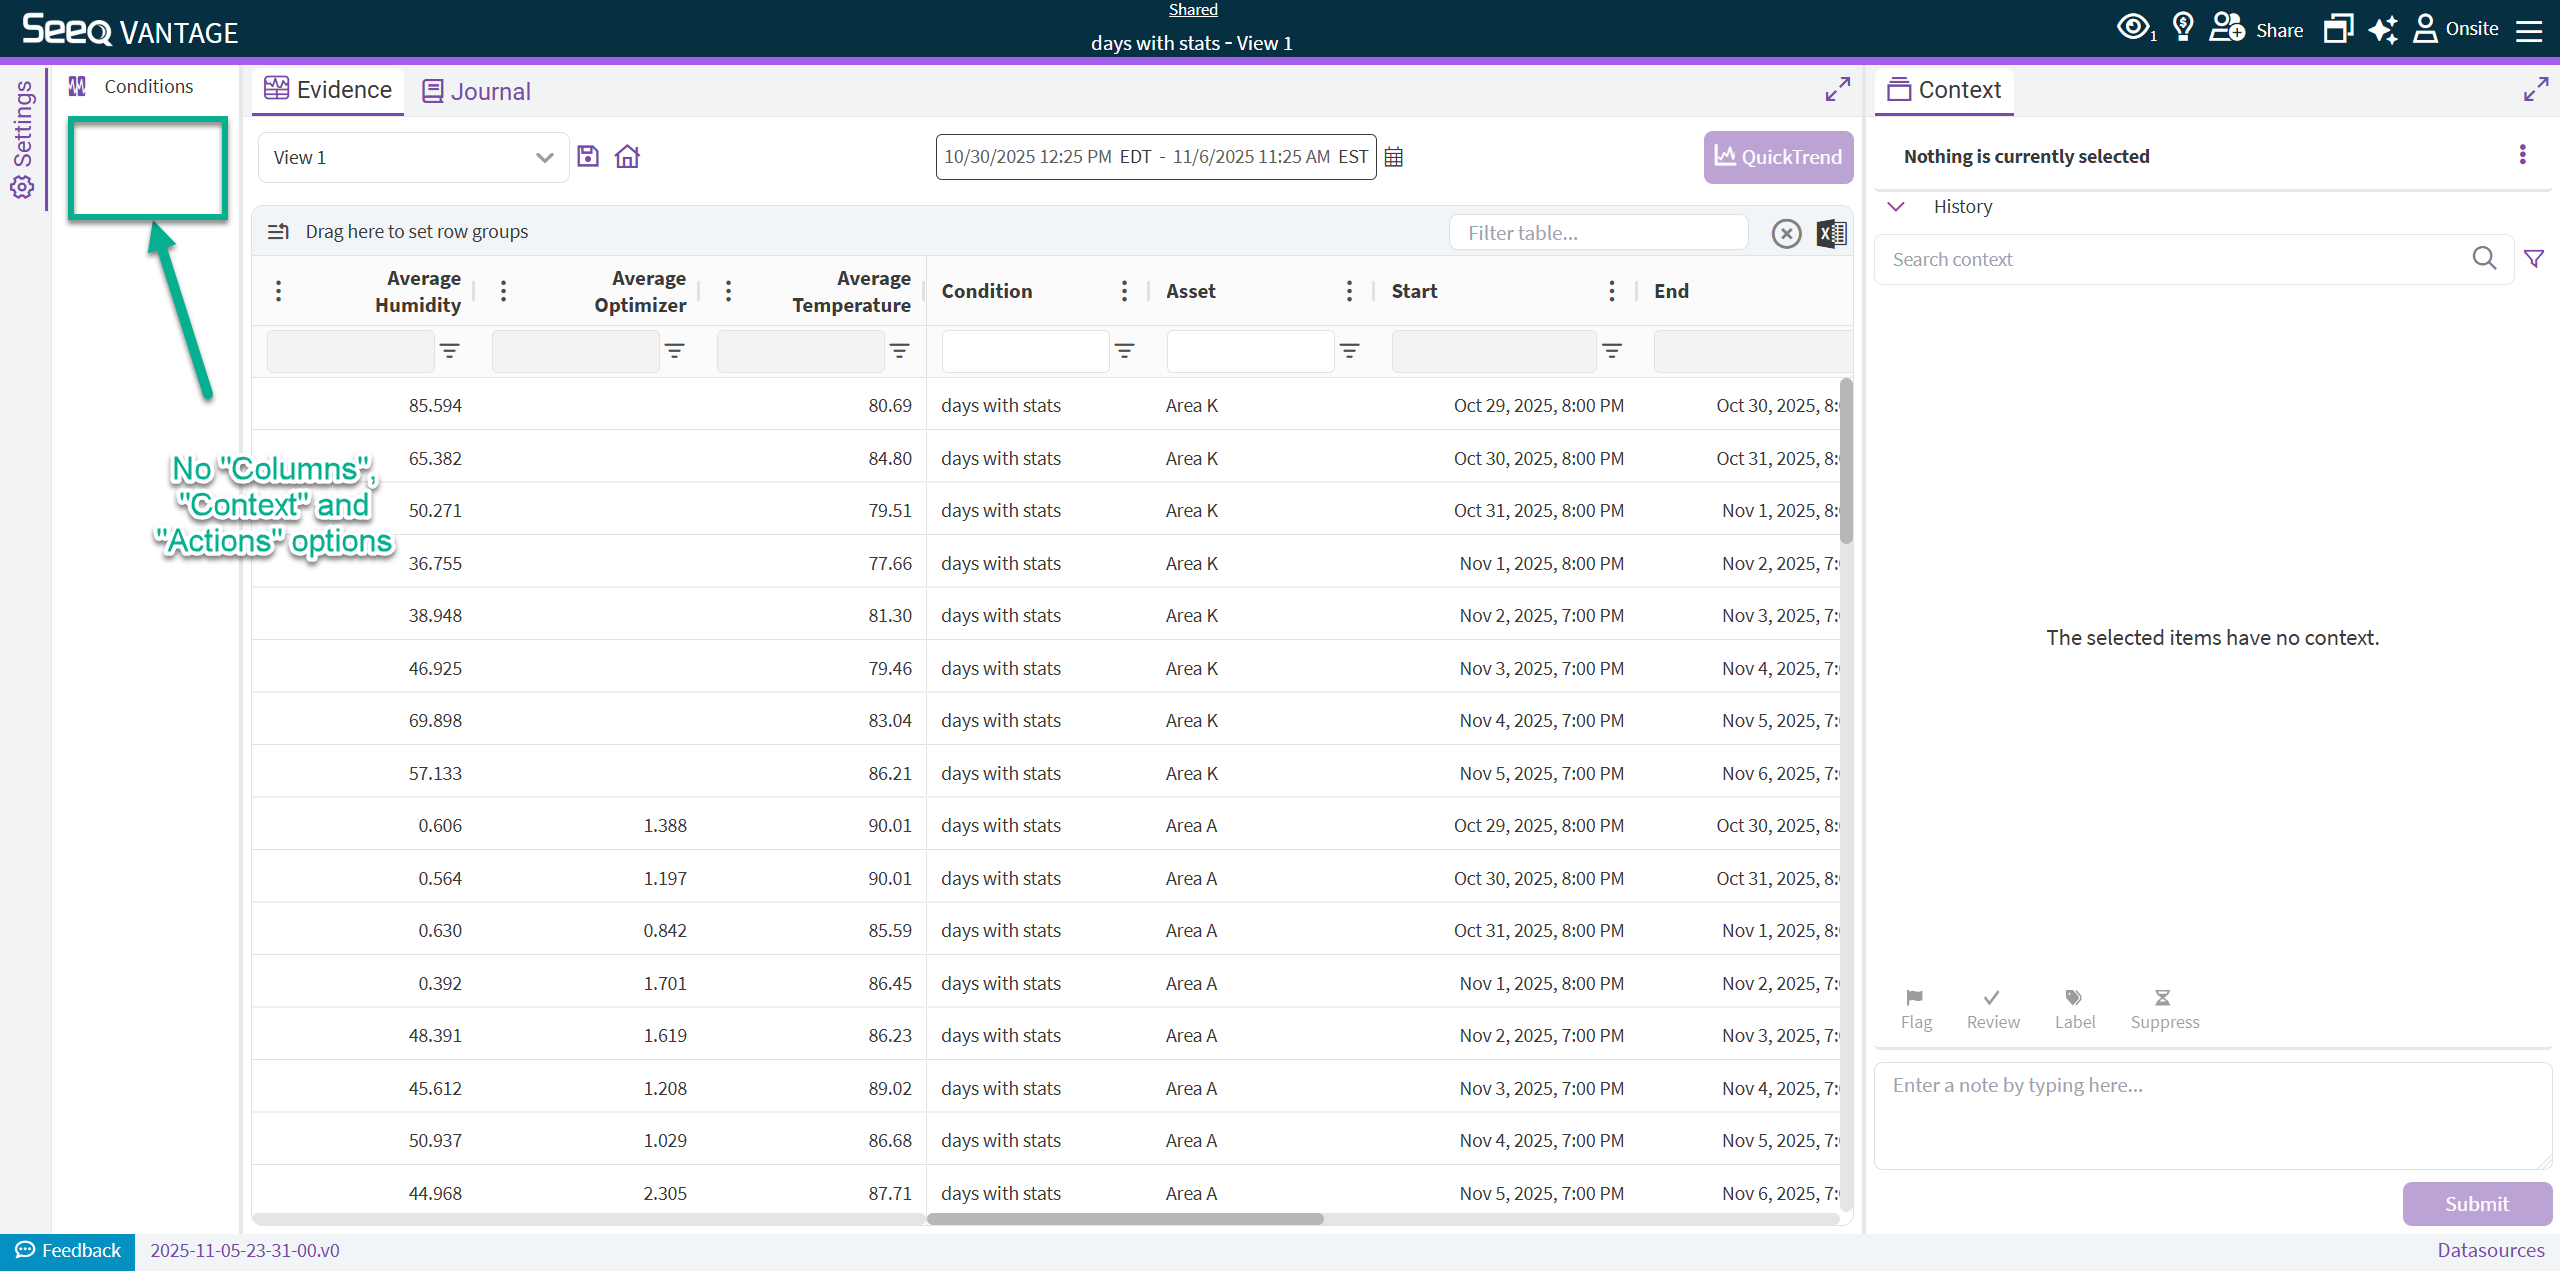2560x1271 pixels.
Task: Click the home view icon
Action: click(627, 157)
